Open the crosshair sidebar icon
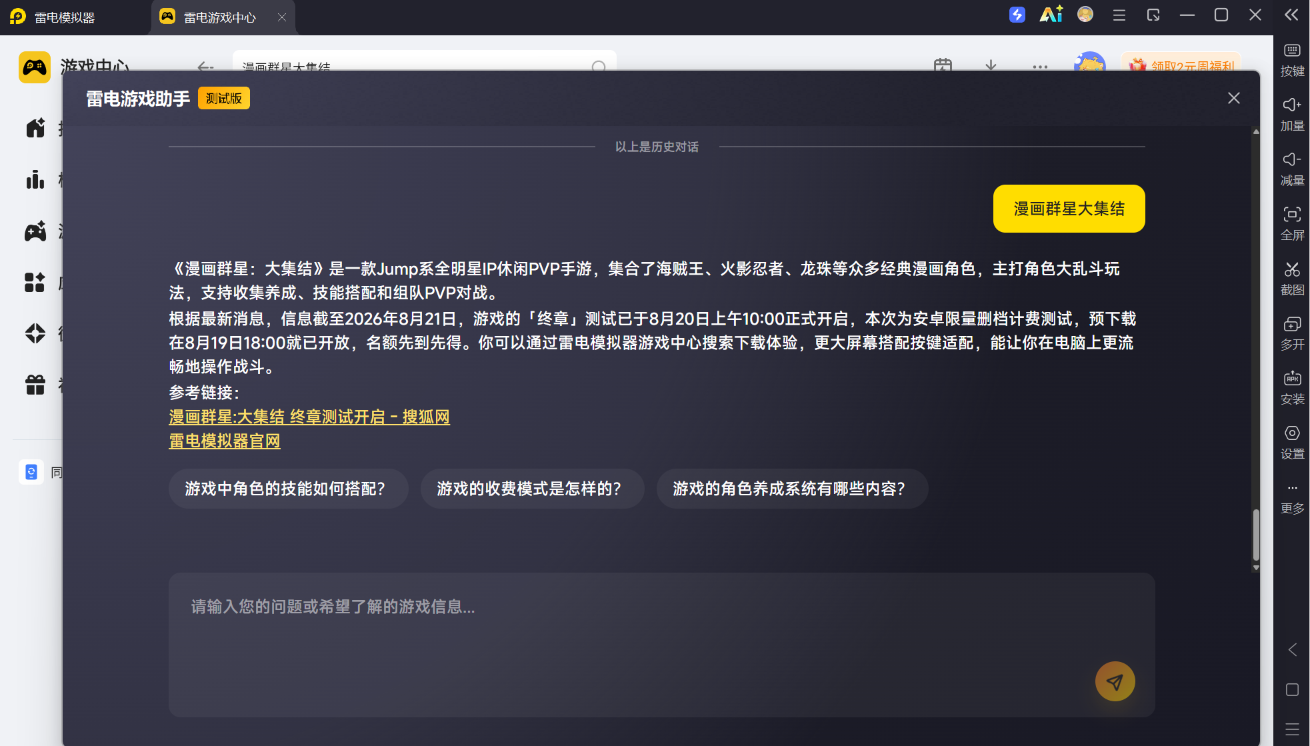 point(36,333)
